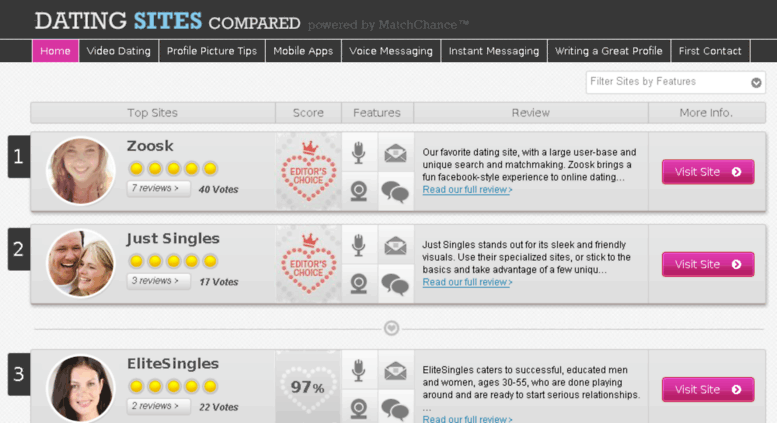
Task: Click the EliteSingles chat bubbles icon
Action: tap(395, 410)
